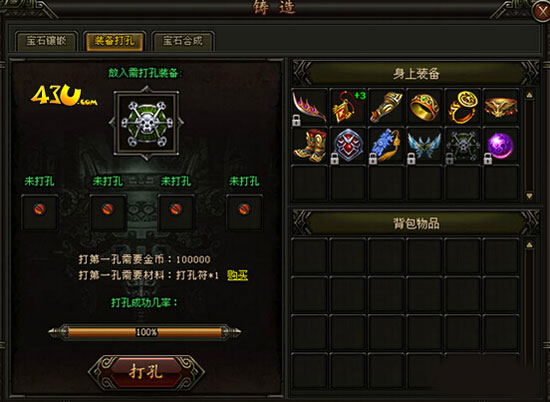The height and width of the screenshot is (402, 550).
Task: Choose the blue tassel pendant item
Action: (386, 146)
